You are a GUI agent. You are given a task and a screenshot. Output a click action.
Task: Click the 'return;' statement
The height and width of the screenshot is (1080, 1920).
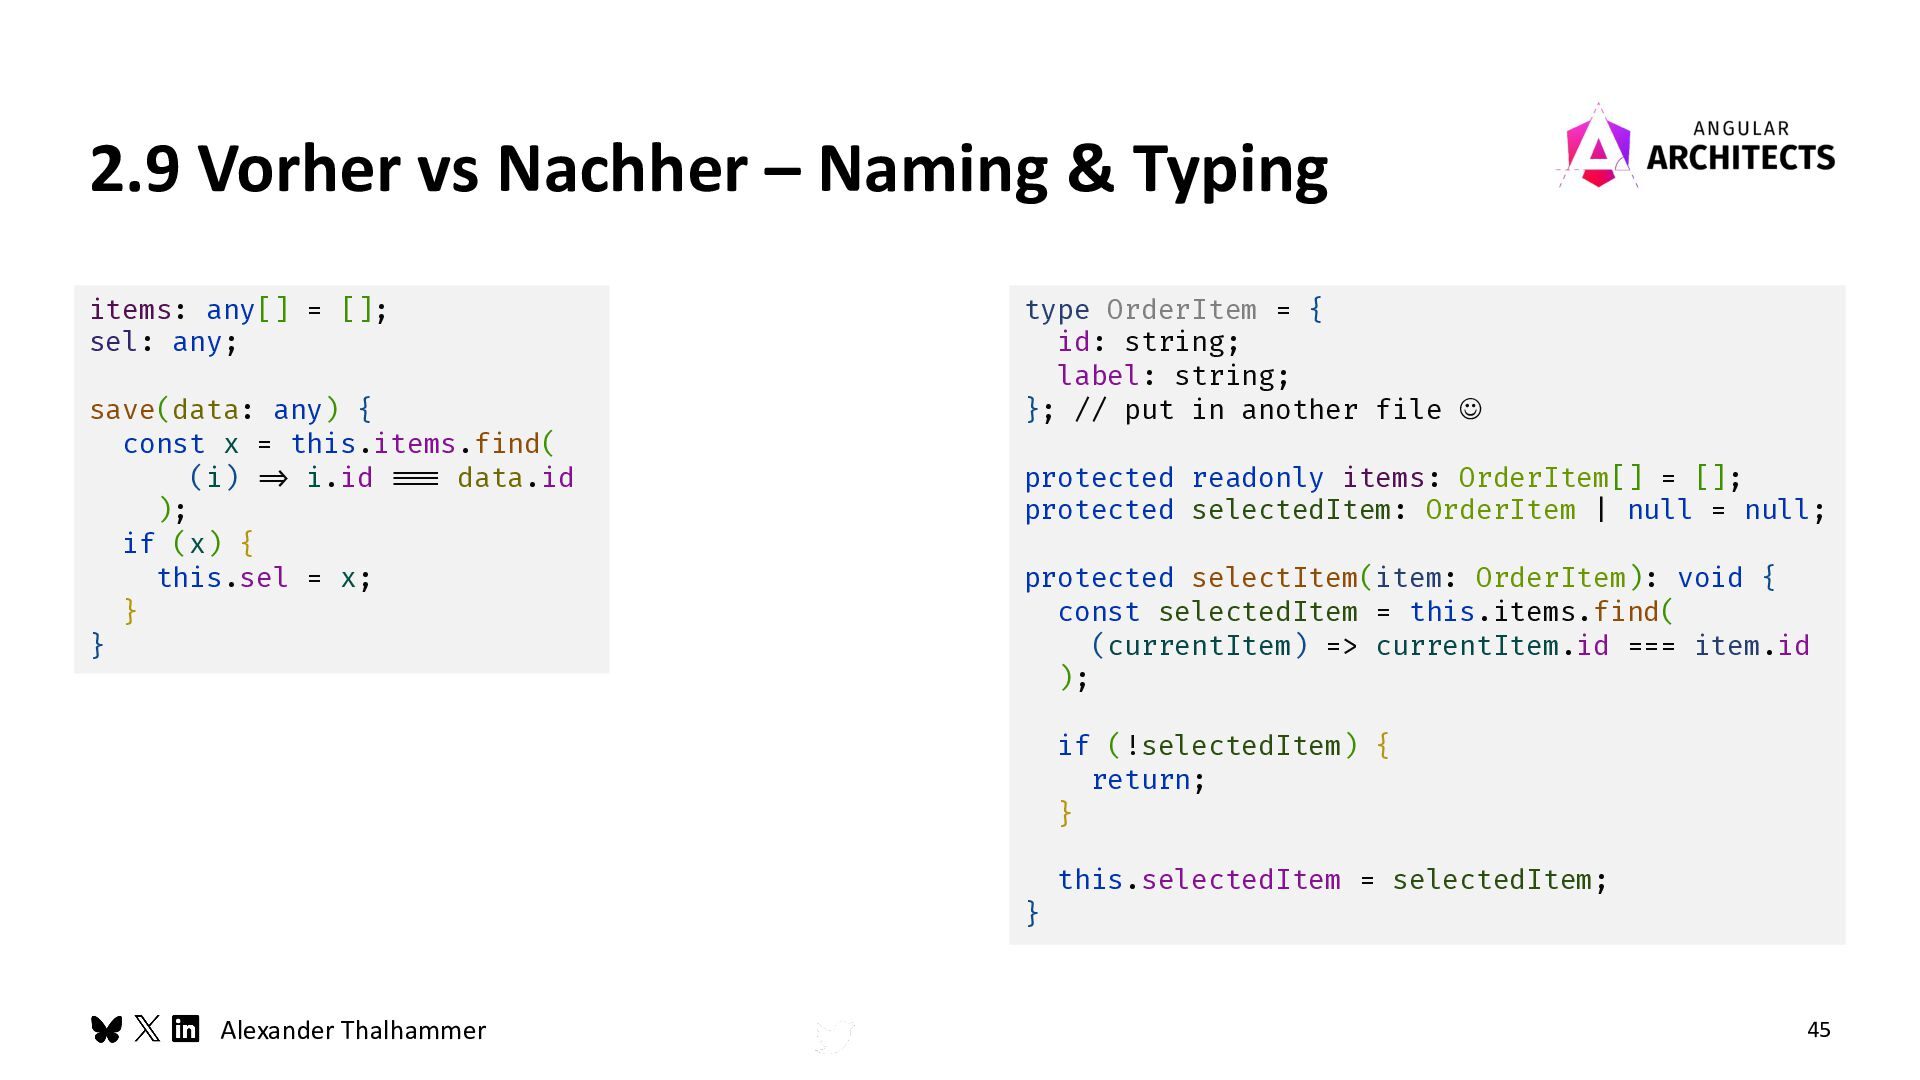pos(1148,780)
